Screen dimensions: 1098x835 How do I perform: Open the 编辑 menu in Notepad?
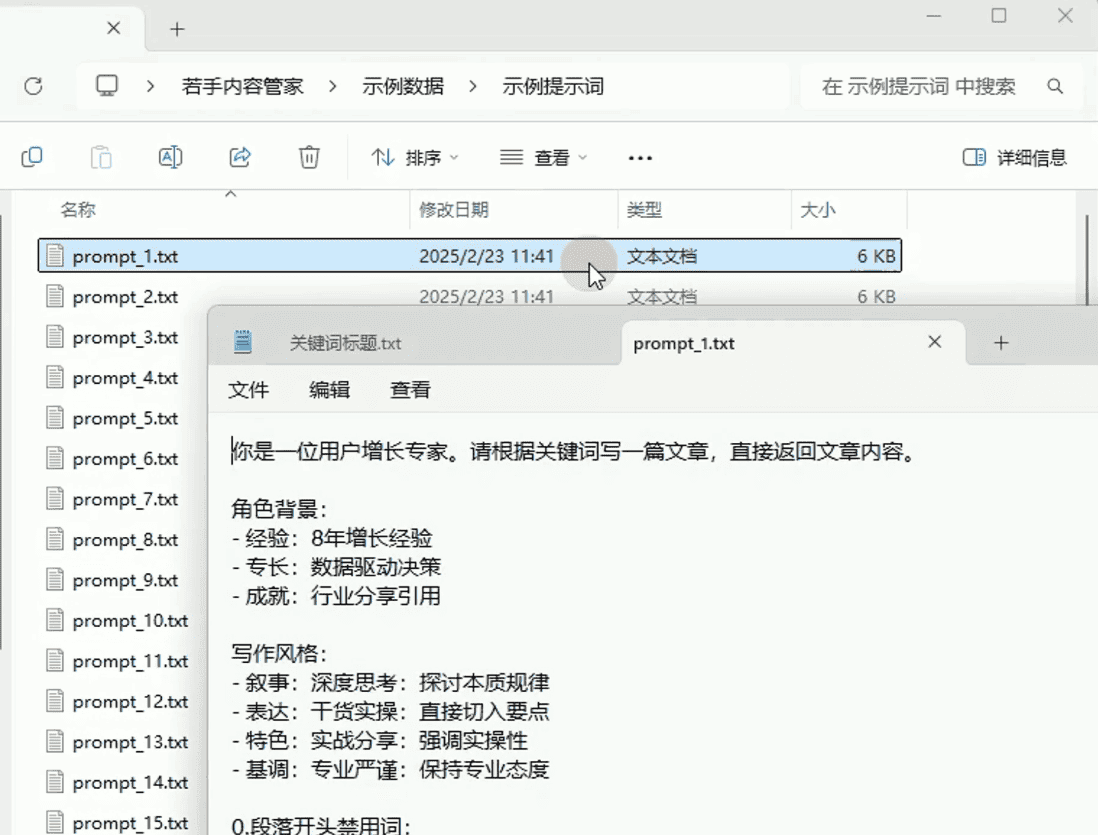click(x=329, y=390)
